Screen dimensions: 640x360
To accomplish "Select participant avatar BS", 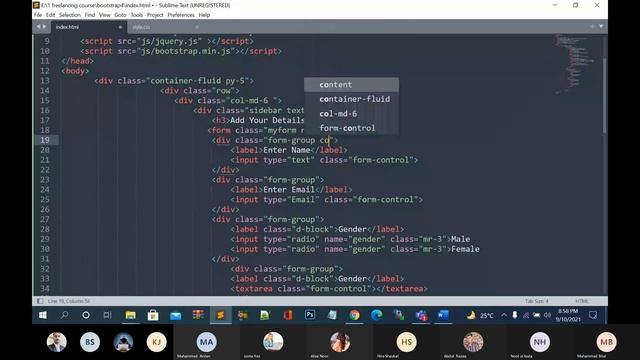I will [90, 342].
